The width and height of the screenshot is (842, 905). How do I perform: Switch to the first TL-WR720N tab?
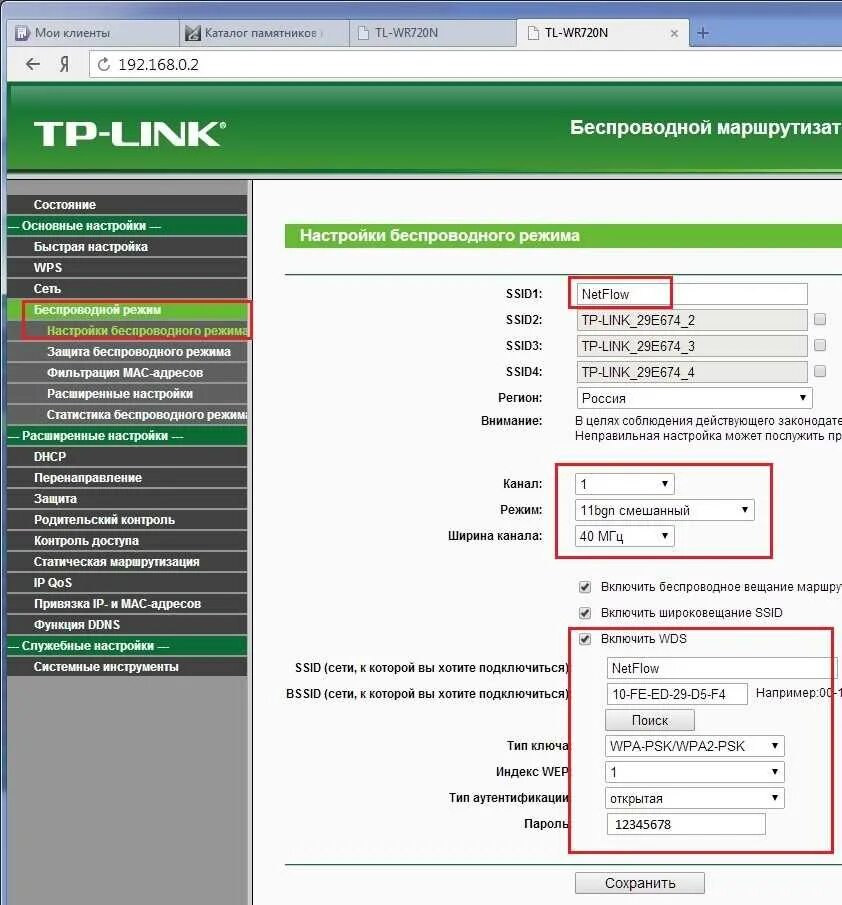[x=433, y=33]
